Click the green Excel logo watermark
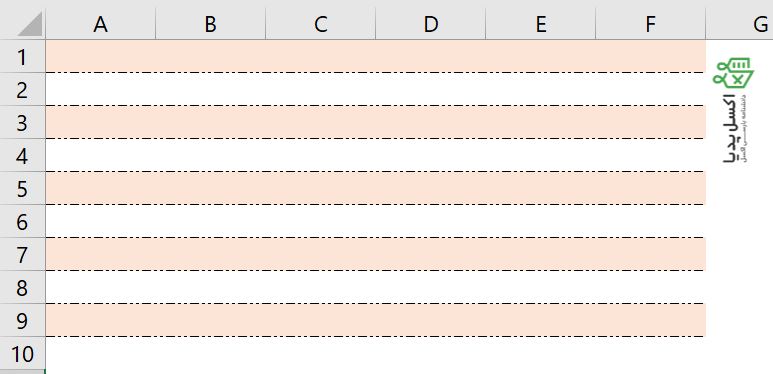 732,72
